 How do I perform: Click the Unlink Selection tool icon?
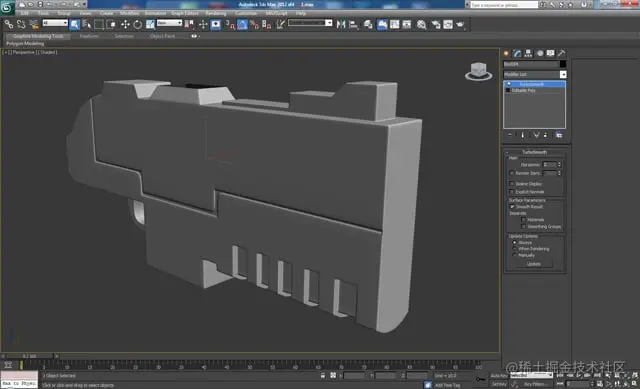(x=21, y=24)
